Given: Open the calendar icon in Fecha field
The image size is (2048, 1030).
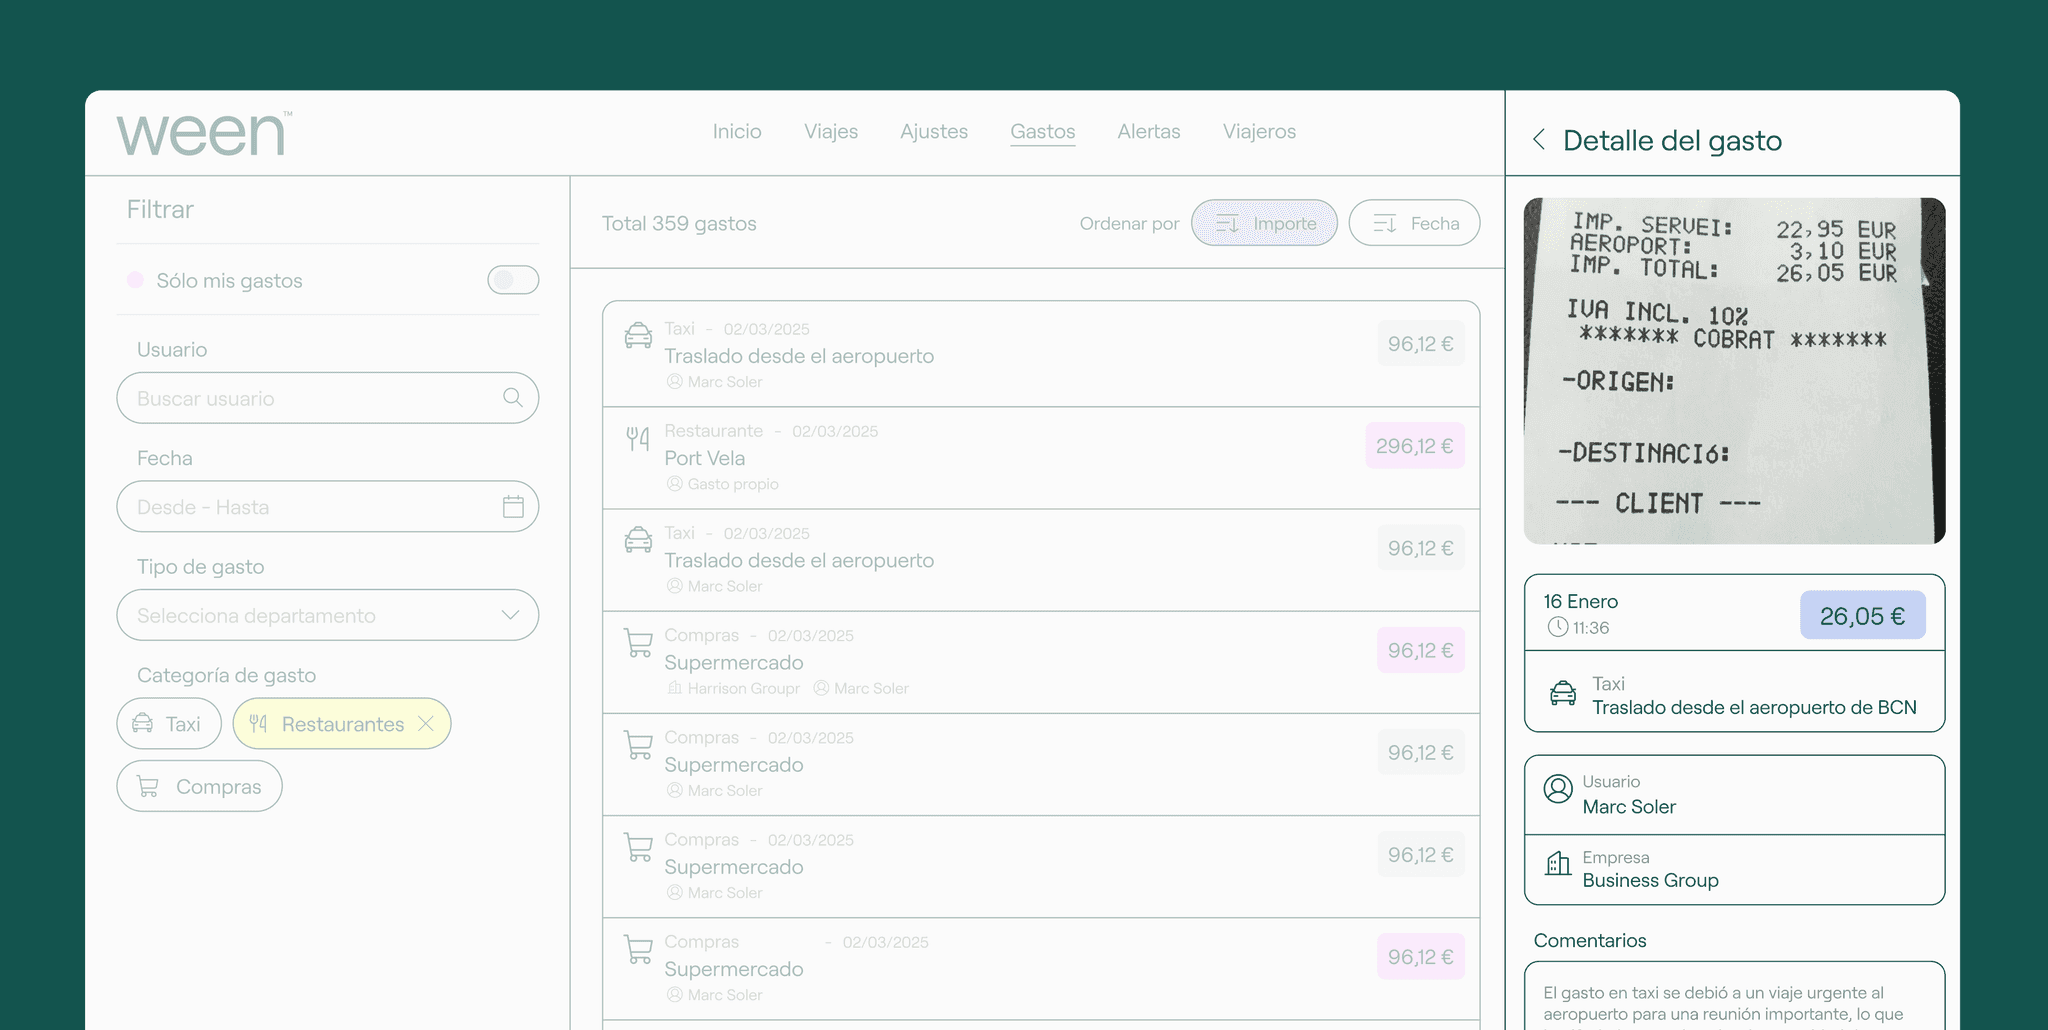Looking at the screenshot, I should (513, 507).
